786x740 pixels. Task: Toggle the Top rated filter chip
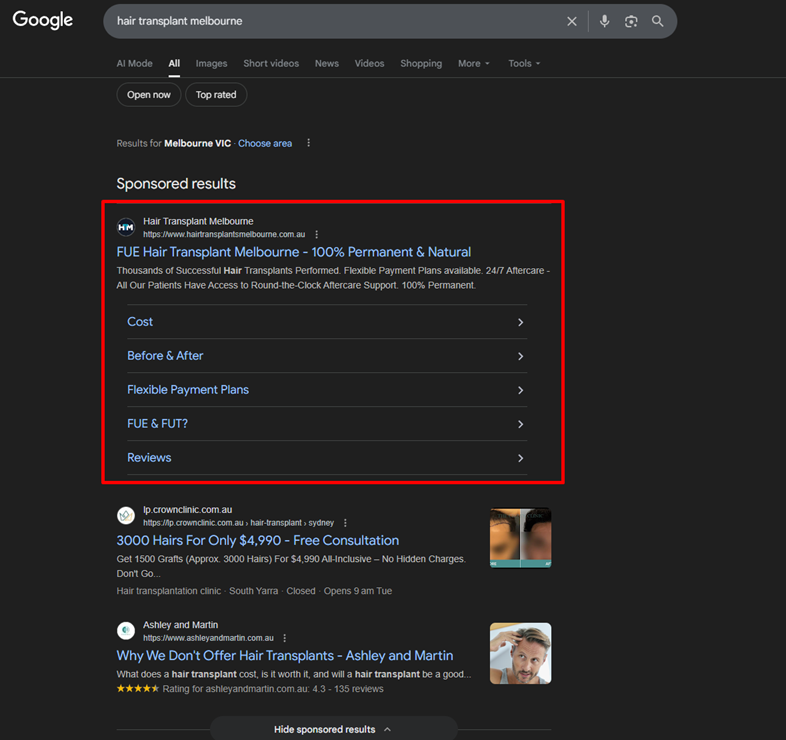point(216,95)
